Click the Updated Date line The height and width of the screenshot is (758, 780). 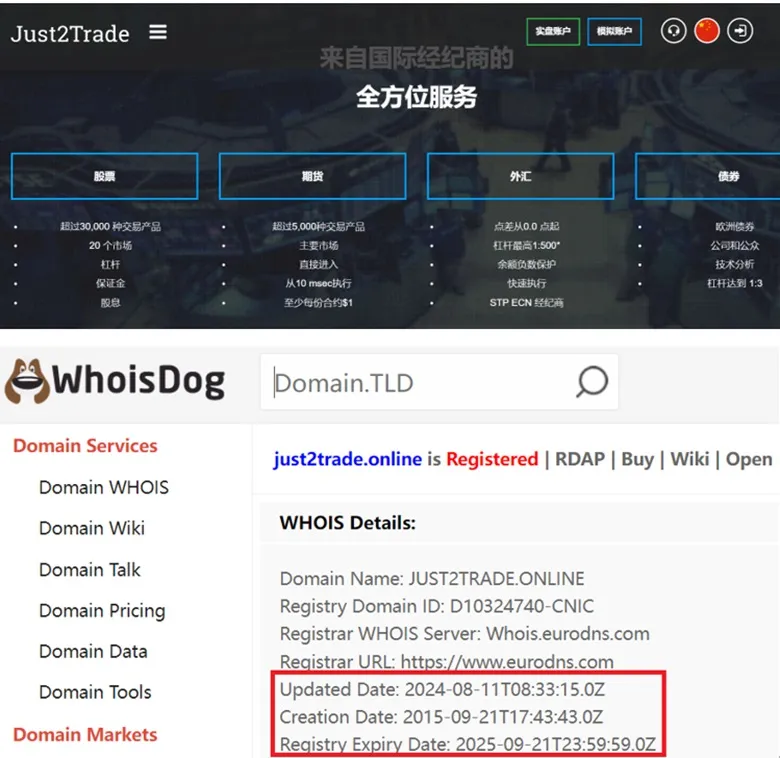(x=442, y=690)
